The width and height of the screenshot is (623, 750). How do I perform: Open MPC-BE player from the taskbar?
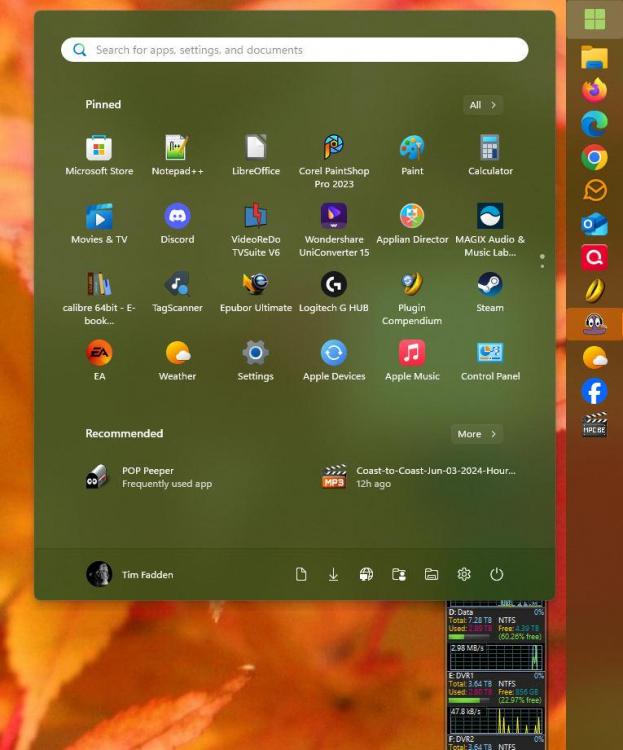click(x=595, y=424)
